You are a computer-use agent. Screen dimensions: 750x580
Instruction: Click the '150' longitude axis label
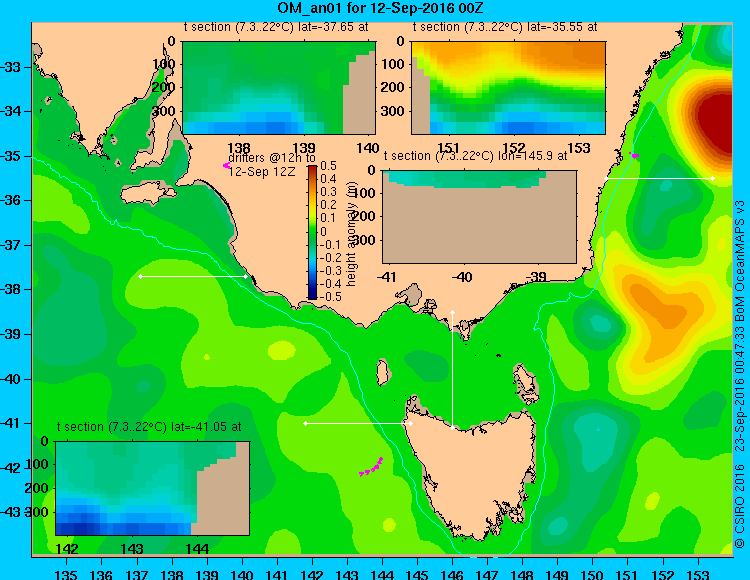click(x=593, y=574)
